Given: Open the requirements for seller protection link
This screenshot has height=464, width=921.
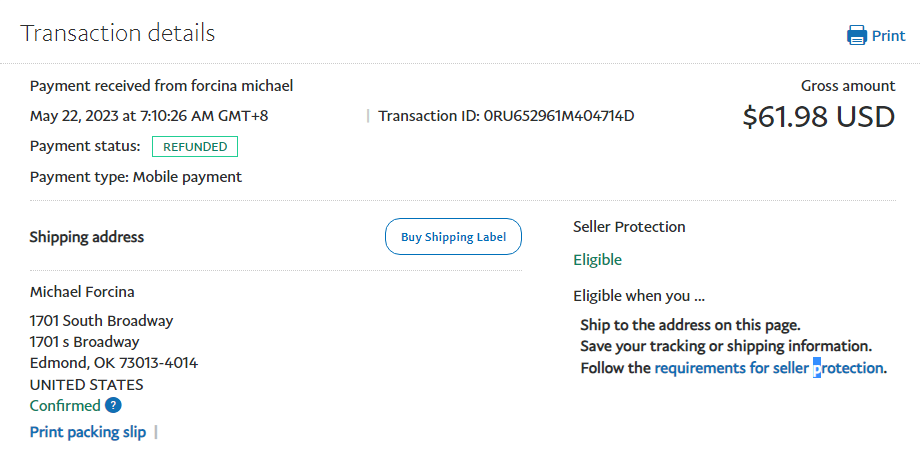Looking at the screenshot, I should click(768, 368).
